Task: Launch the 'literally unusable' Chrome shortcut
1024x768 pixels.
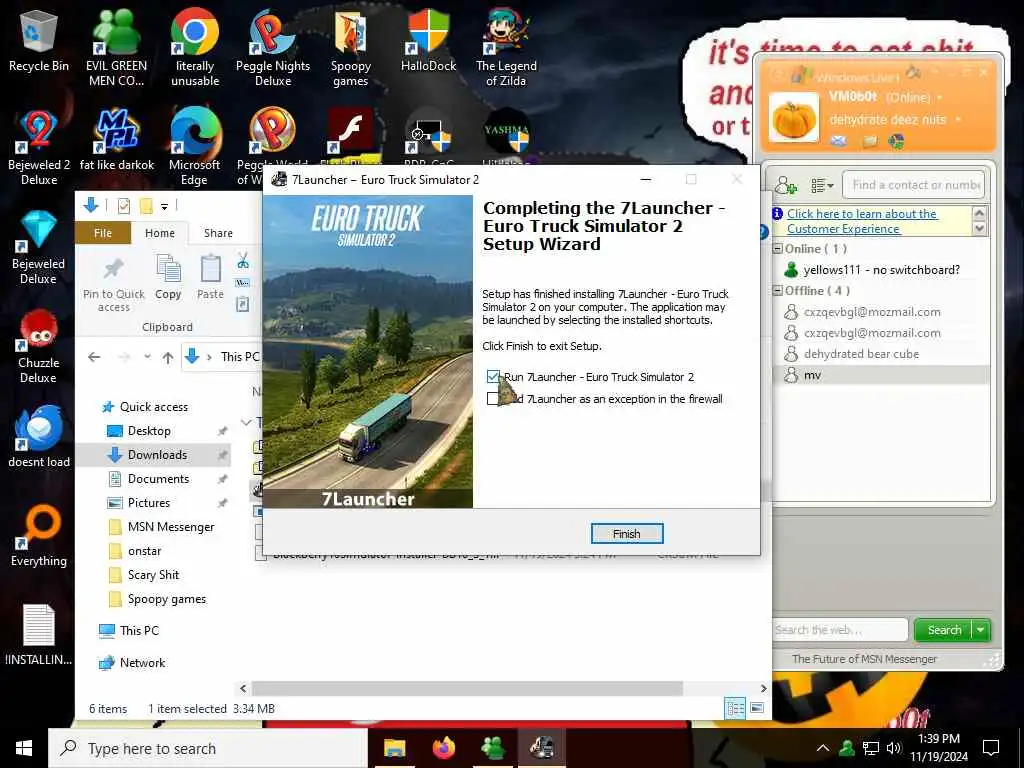Action: pos(195,48)
